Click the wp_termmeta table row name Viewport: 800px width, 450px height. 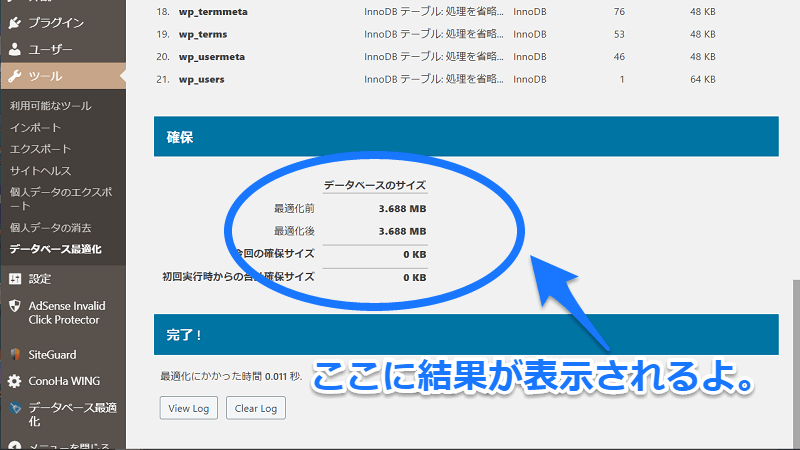(x=213, y=11)
